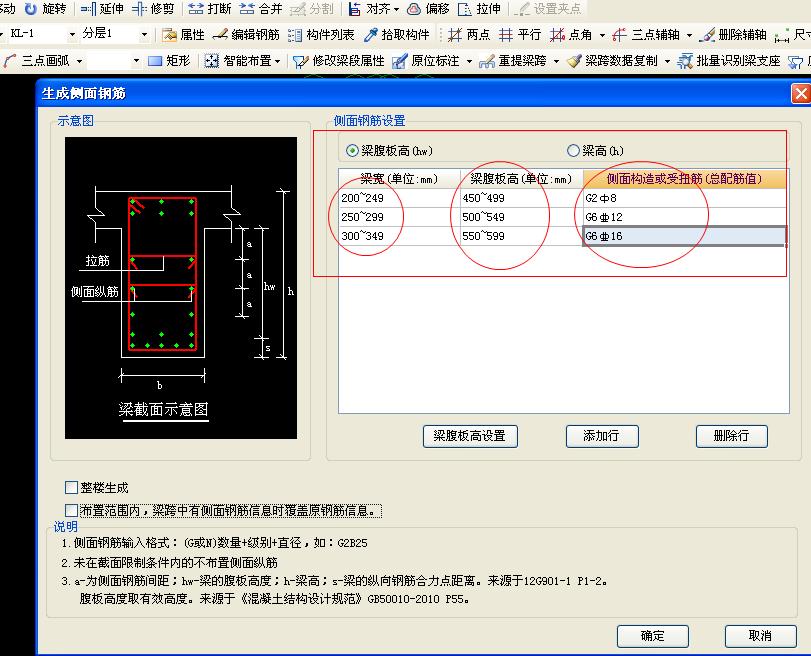Viewport: 811px width, 656px height.
Task: Expand the 三点画弧 dropdown arrow
Action: [79, 62]
